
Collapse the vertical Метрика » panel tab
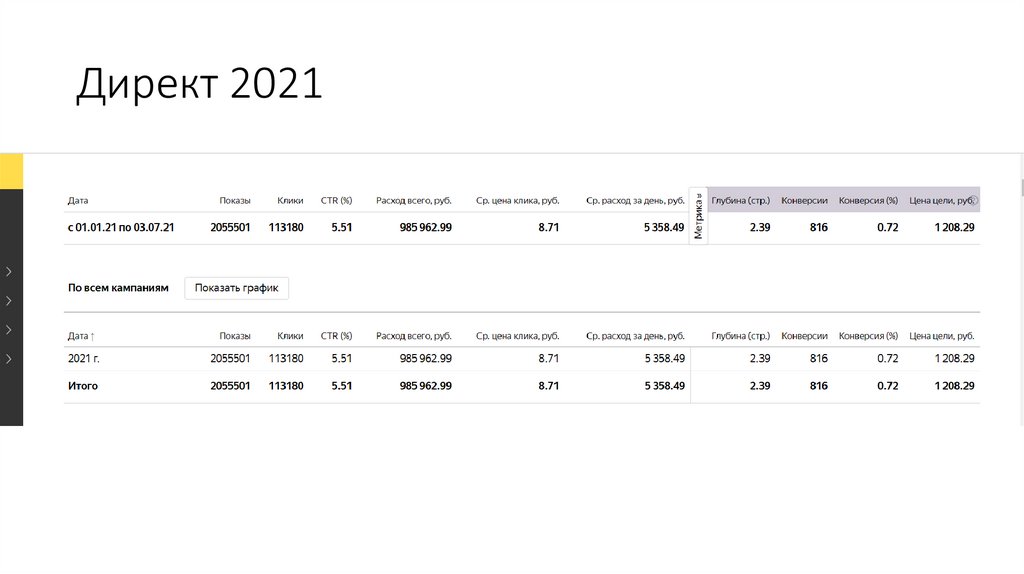coord(698,216)
